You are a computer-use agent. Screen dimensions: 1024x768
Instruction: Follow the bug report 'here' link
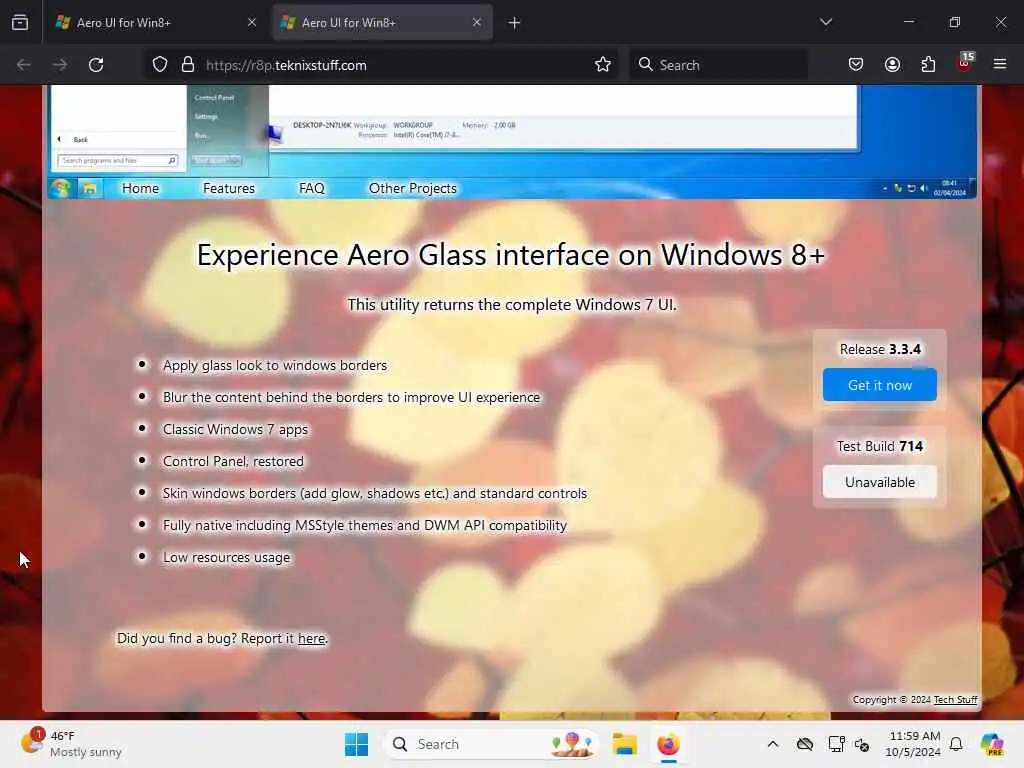pyautogui.click(x=312, y=639)
